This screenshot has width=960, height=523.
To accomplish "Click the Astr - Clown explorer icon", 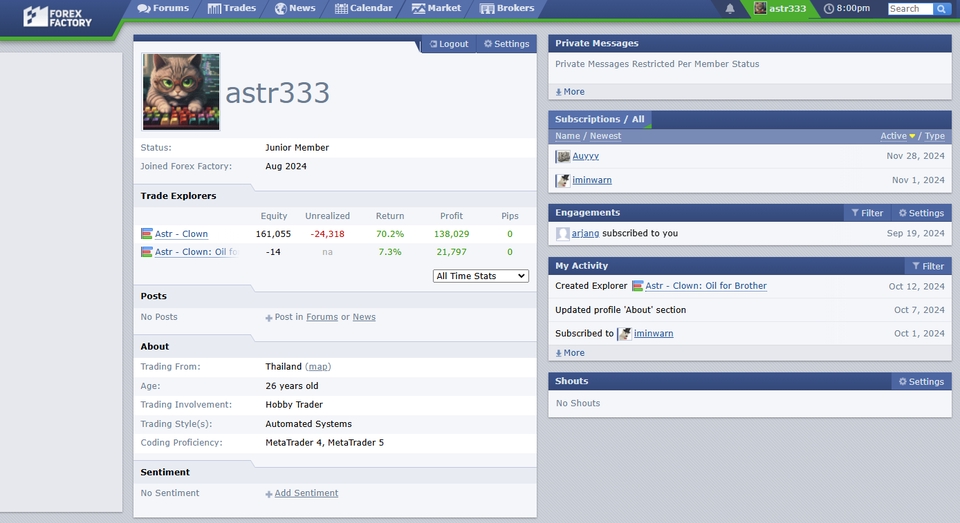I will pos(146,233).
